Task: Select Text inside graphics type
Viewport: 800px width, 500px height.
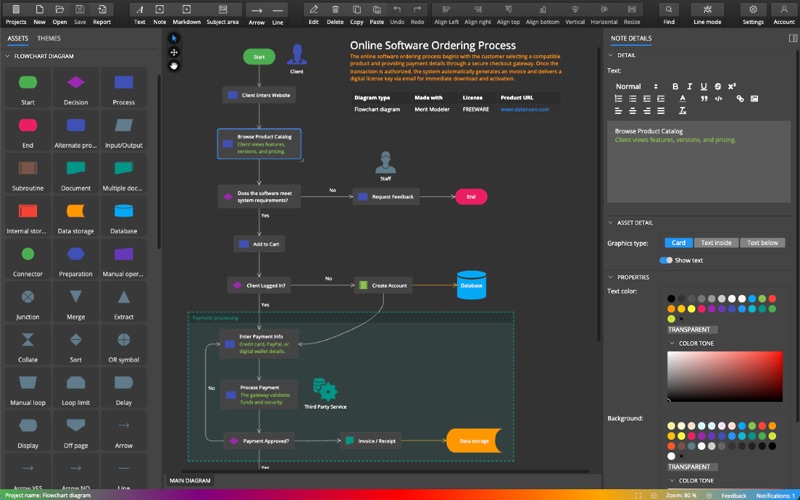Action: [716, 243]
